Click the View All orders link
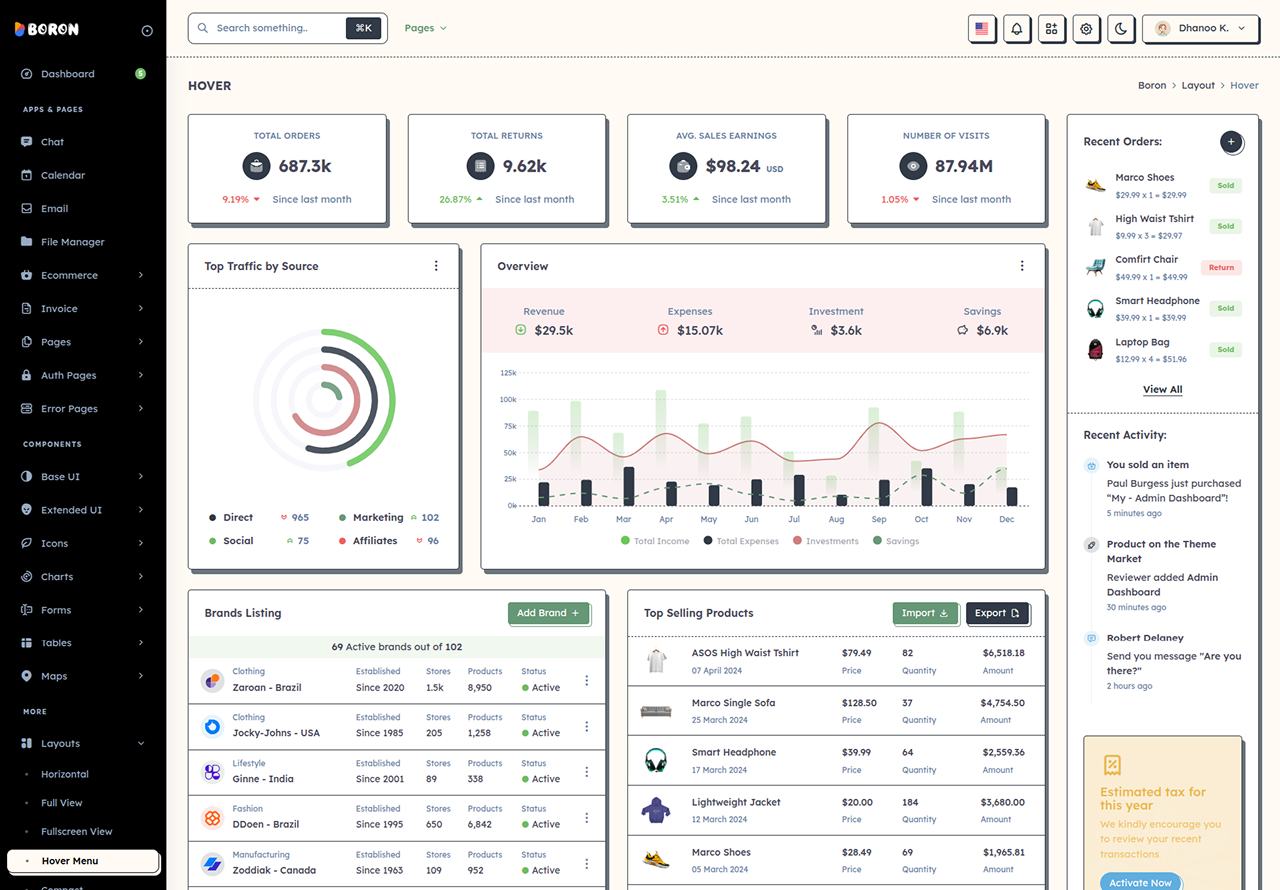Viewport: 1280px width, 890px height. click(1163, 390)
